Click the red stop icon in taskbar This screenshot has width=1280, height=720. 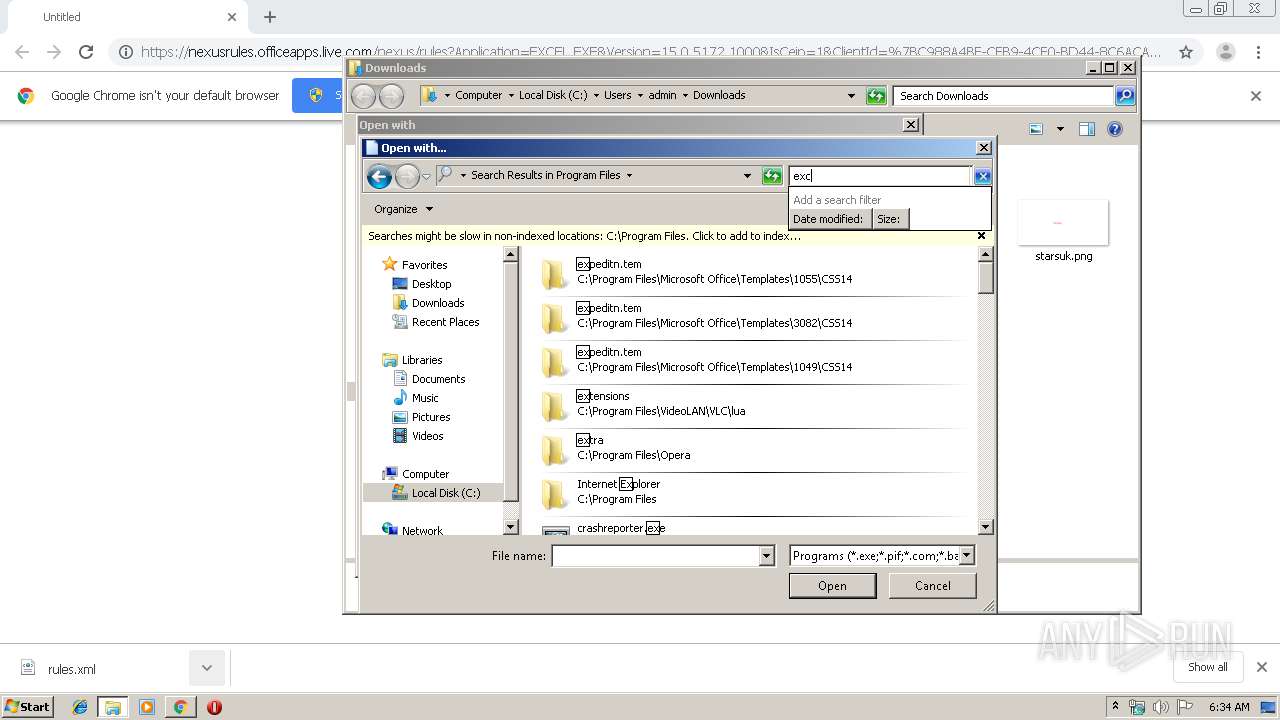214,707
